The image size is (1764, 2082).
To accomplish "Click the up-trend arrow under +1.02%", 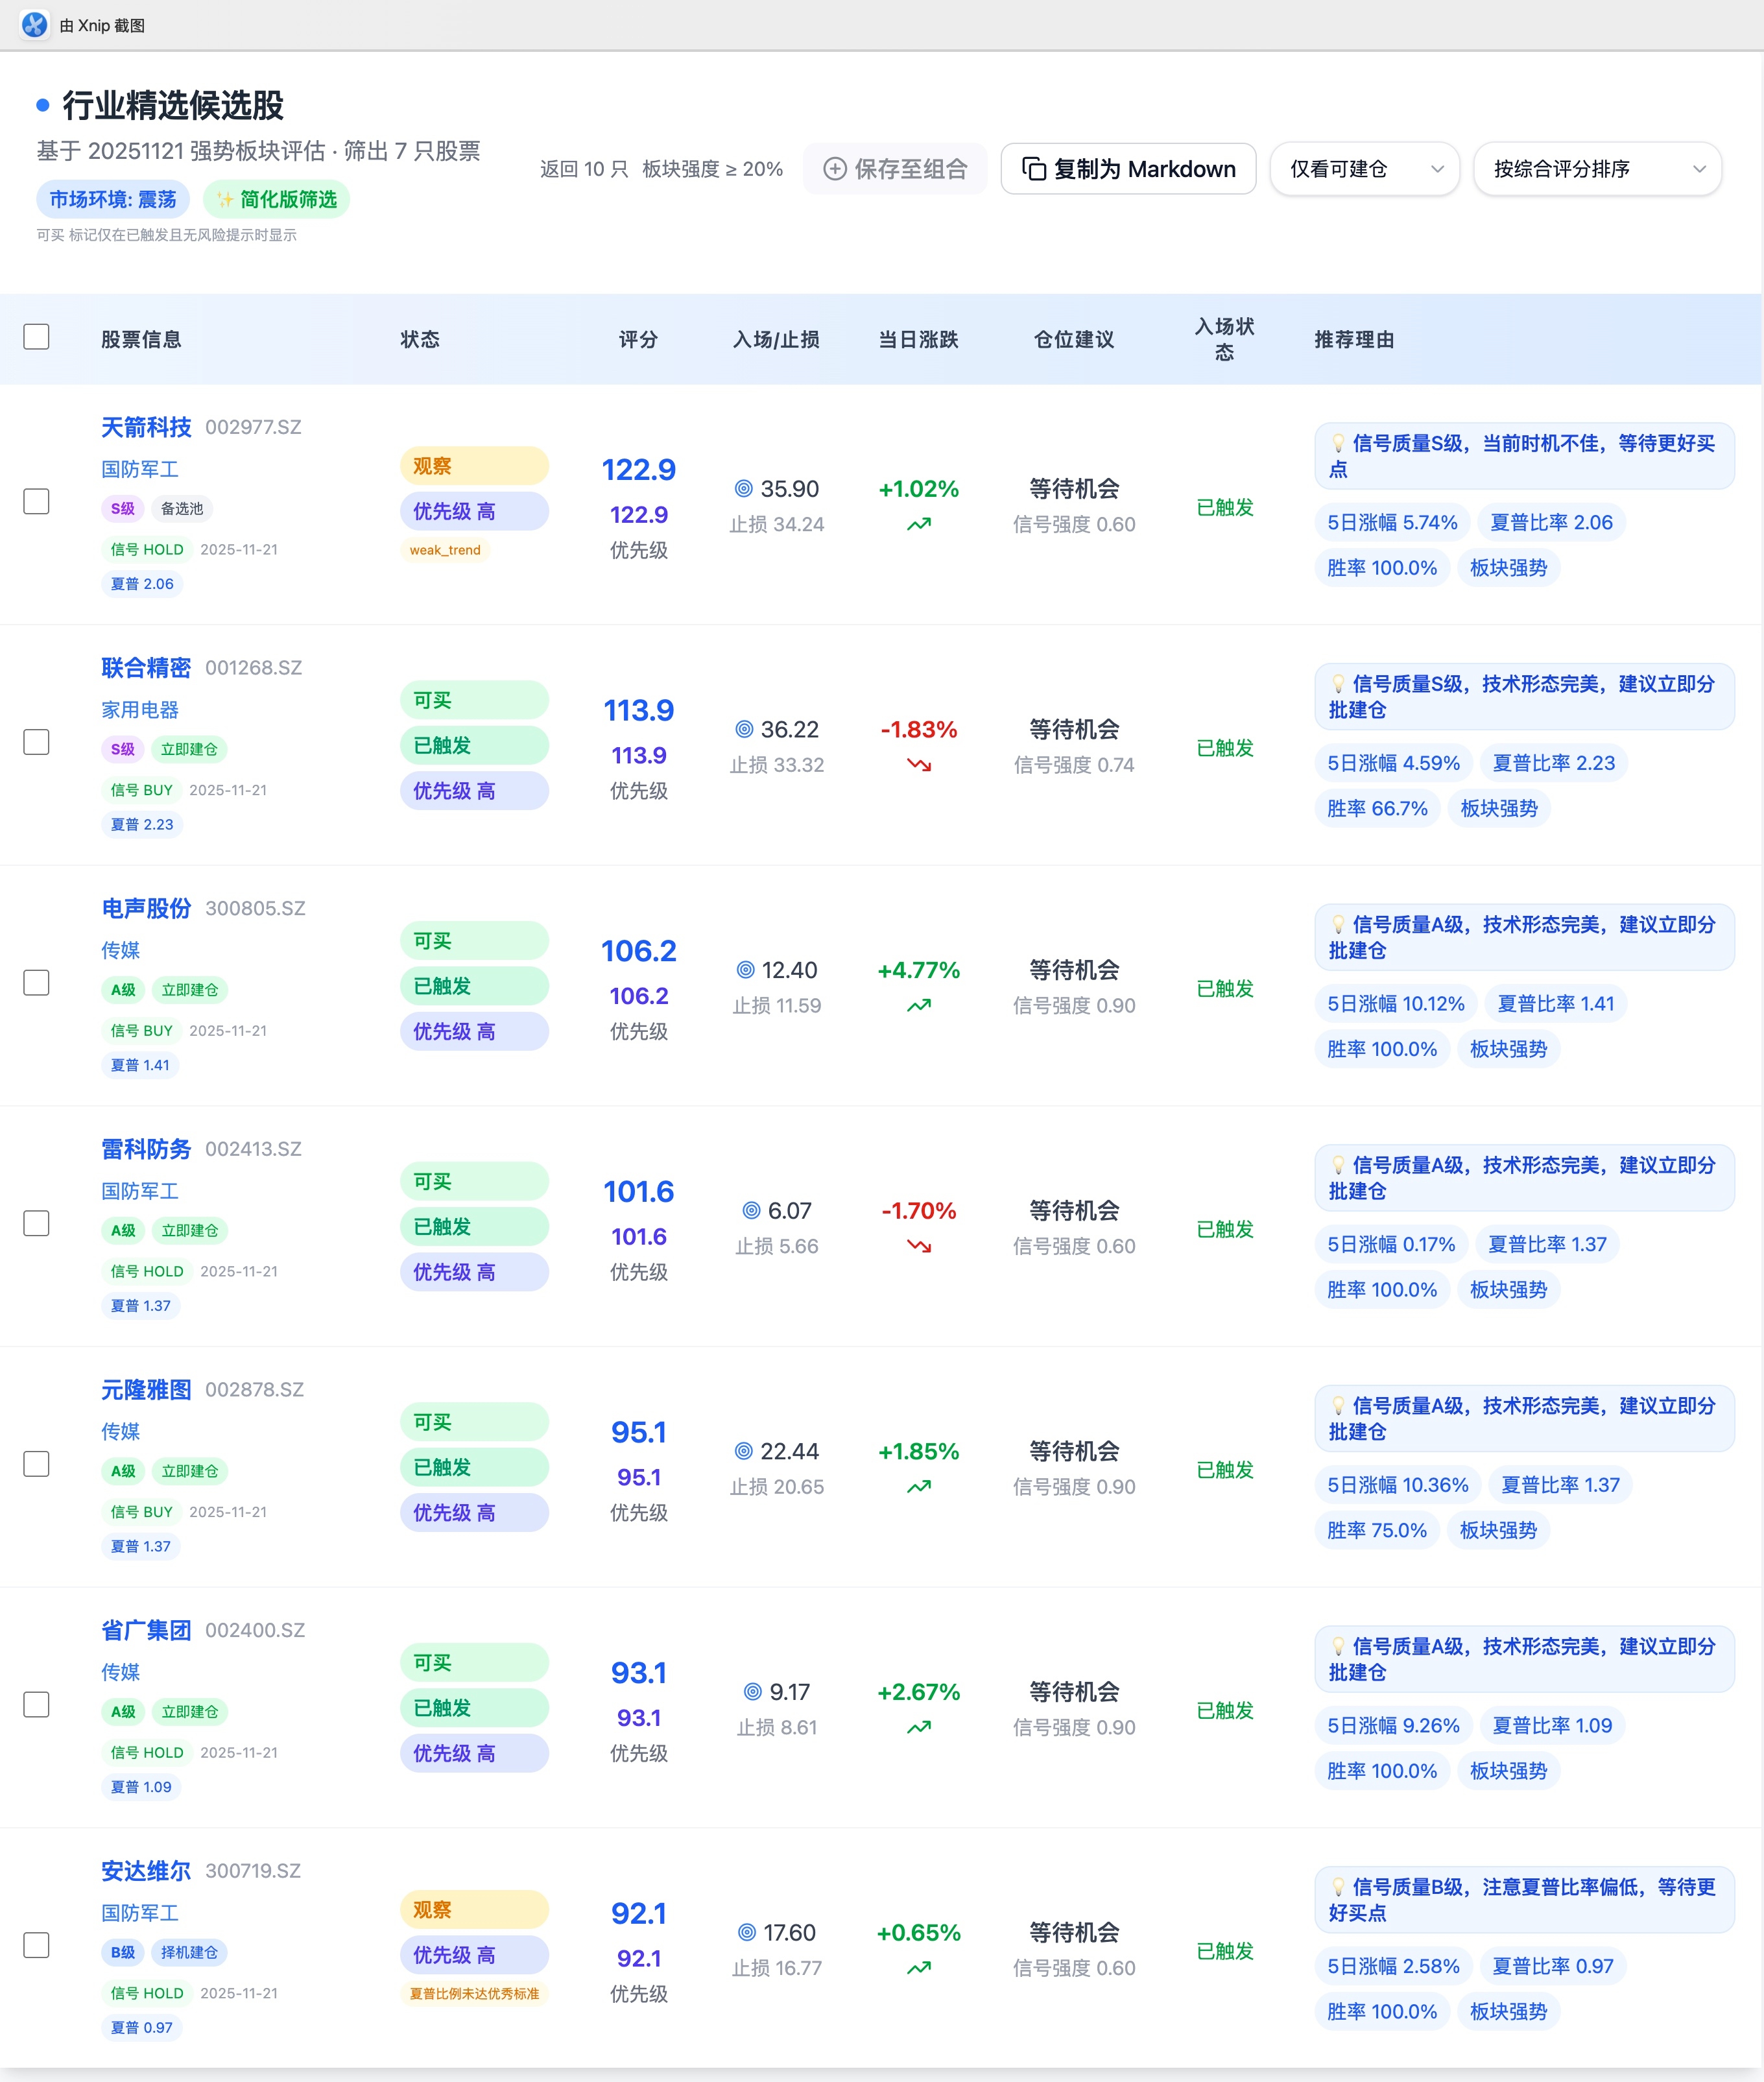I will coord(918,524).
